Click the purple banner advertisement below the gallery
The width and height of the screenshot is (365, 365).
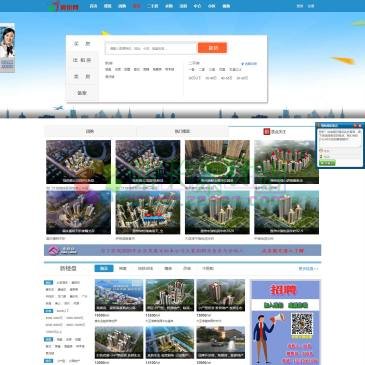pyautogui.click(x=183, y=250)
